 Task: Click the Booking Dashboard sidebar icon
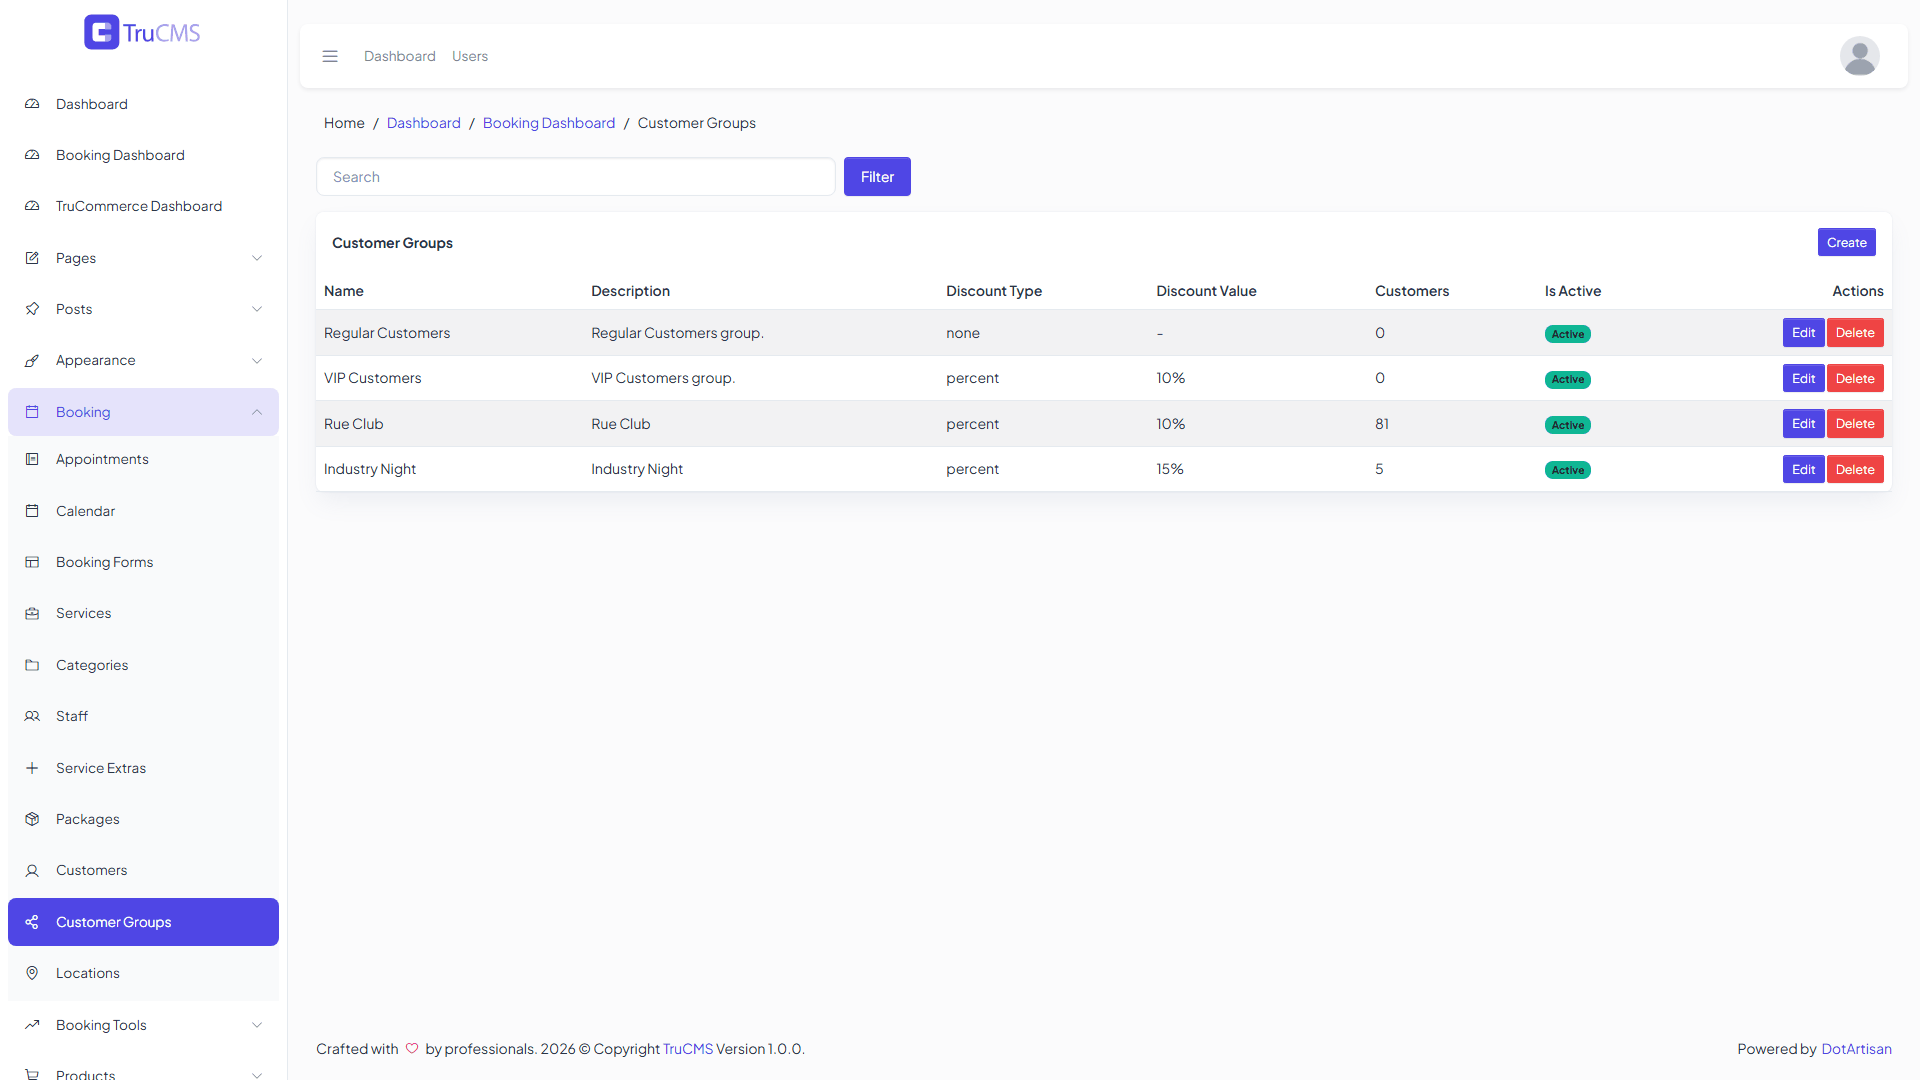click(x=32, y=155)
